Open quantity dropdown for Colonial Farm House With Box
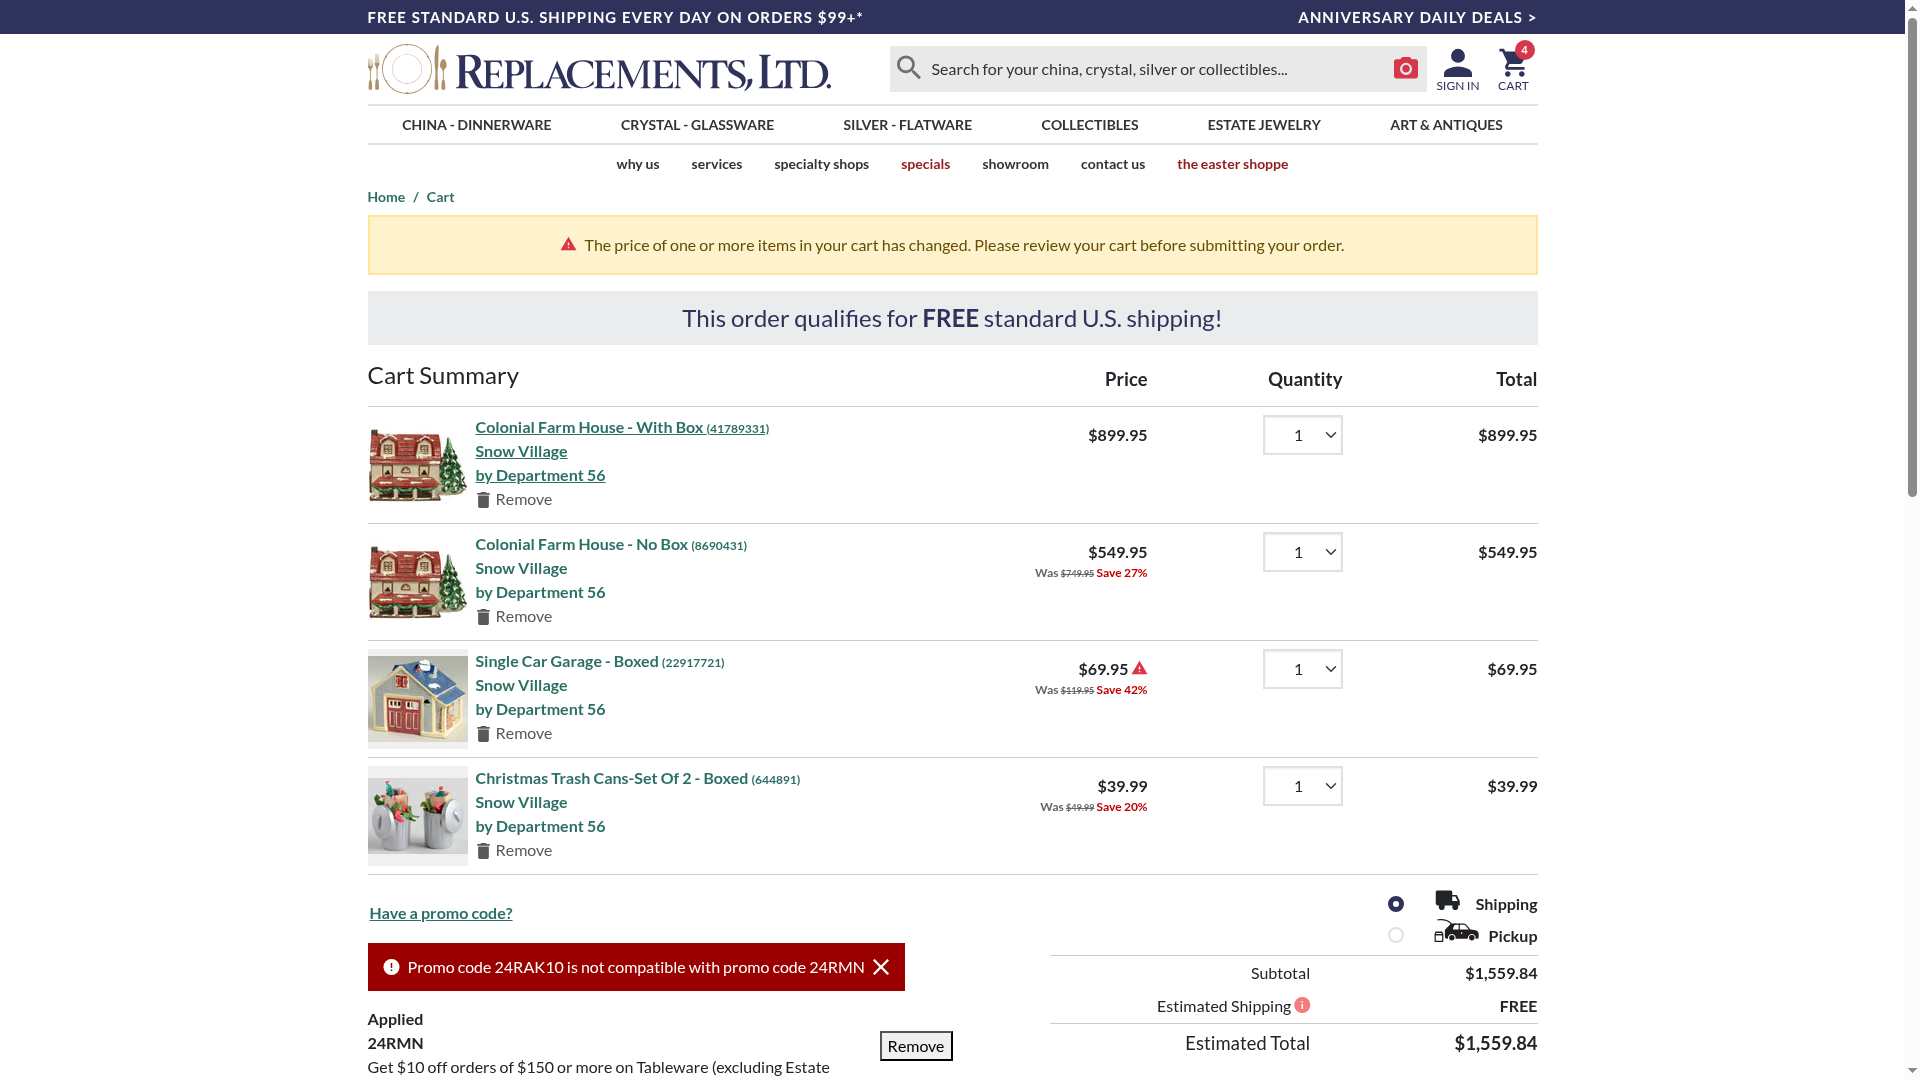Image resolution: width=1920 pixels, height=1080 pixels. (1302, 435)
